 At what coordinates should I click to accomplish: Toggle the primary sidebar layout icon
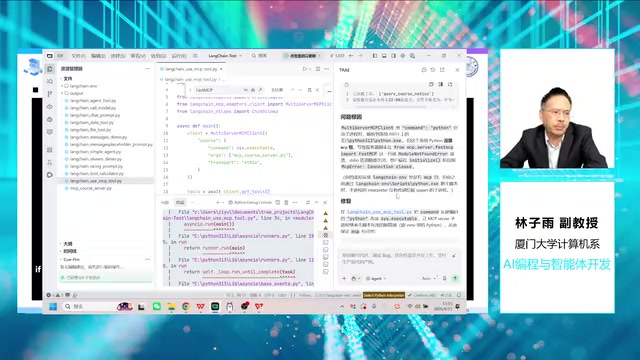pyautogui.click(x=375, y=56)
